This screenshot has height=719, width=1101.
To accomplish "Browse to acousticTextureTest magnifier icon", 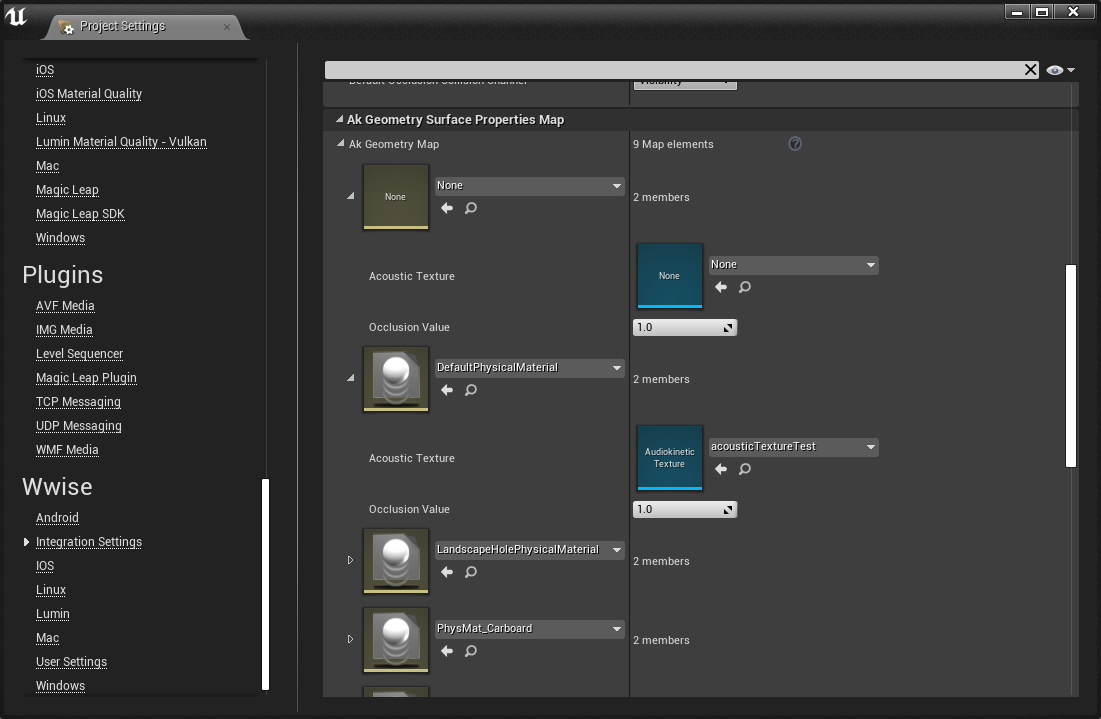I will coord(745,468).
